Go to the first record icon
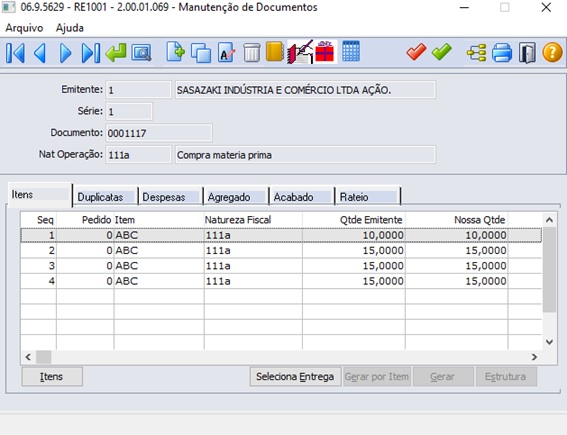Screen dimensions: 567x435 point(15,53)
